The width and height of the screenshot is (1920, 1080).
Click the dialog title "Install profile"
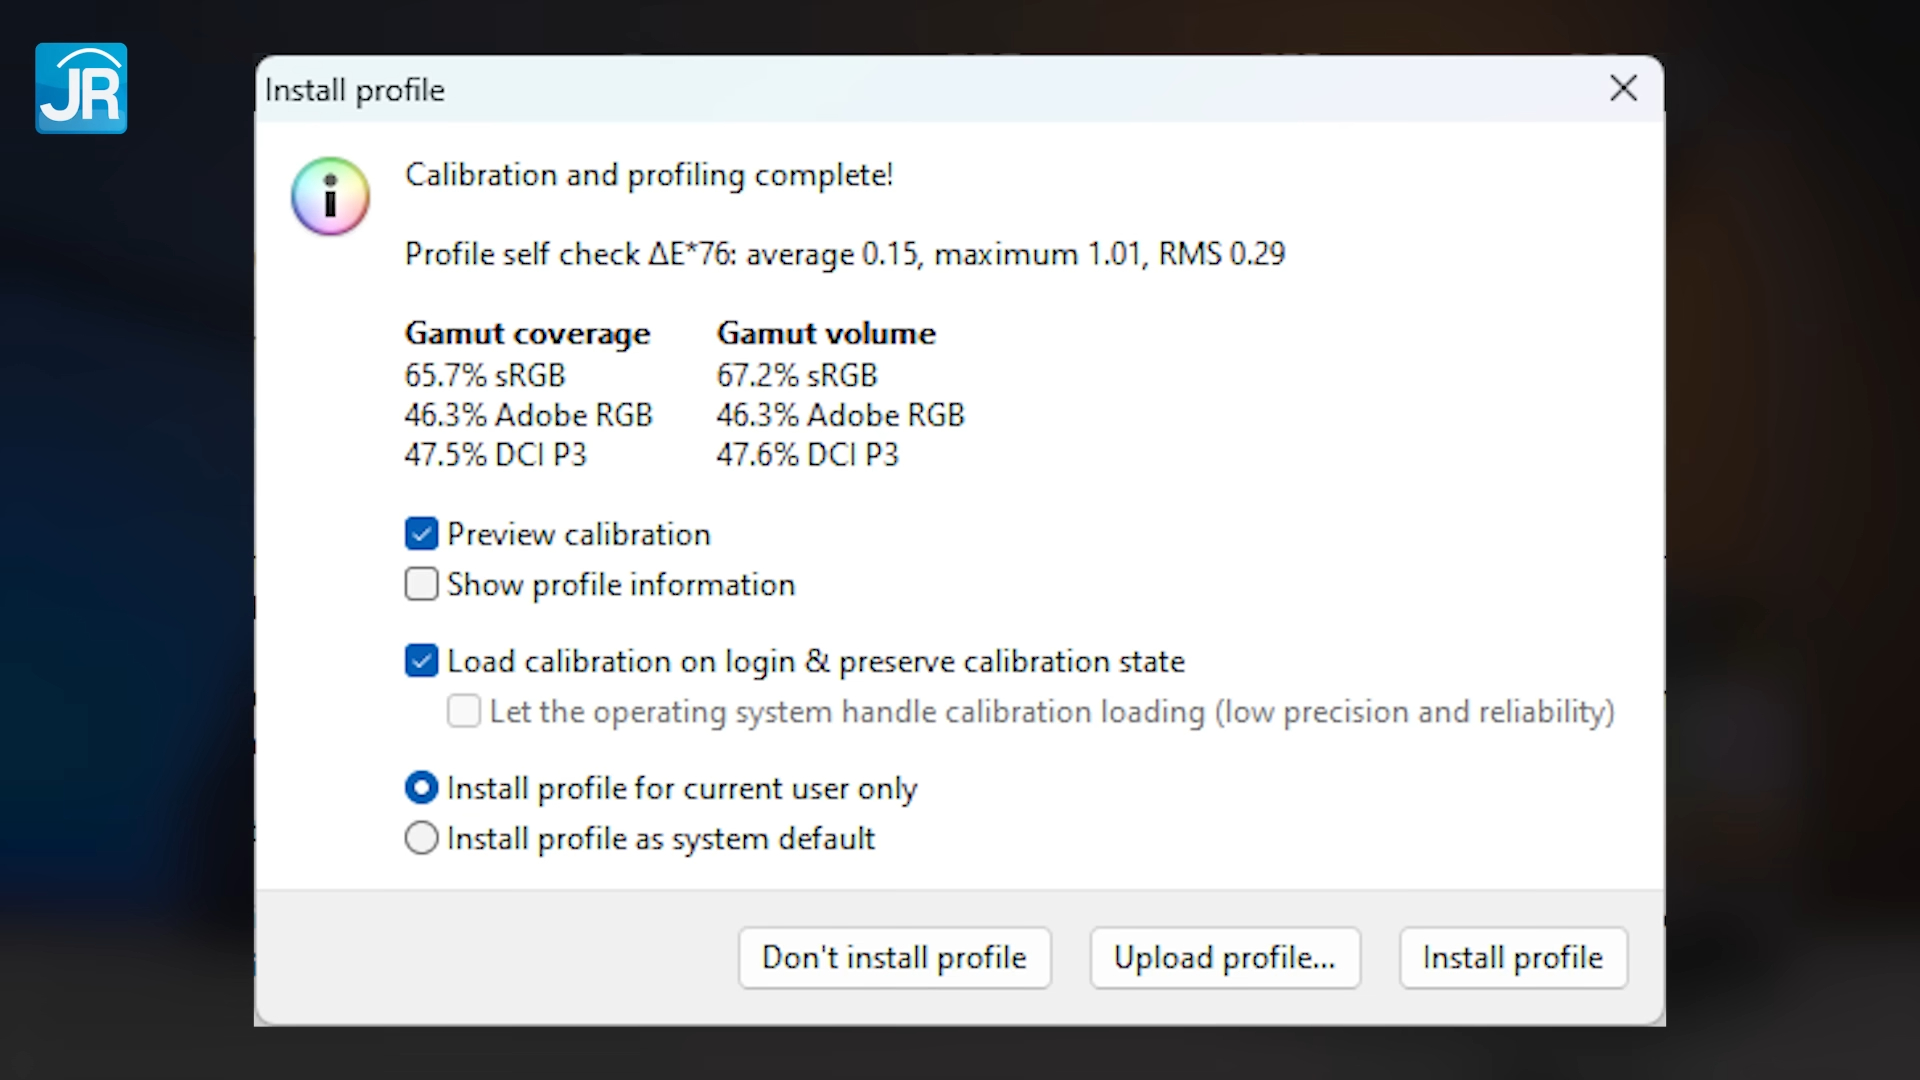coord(354,90)
